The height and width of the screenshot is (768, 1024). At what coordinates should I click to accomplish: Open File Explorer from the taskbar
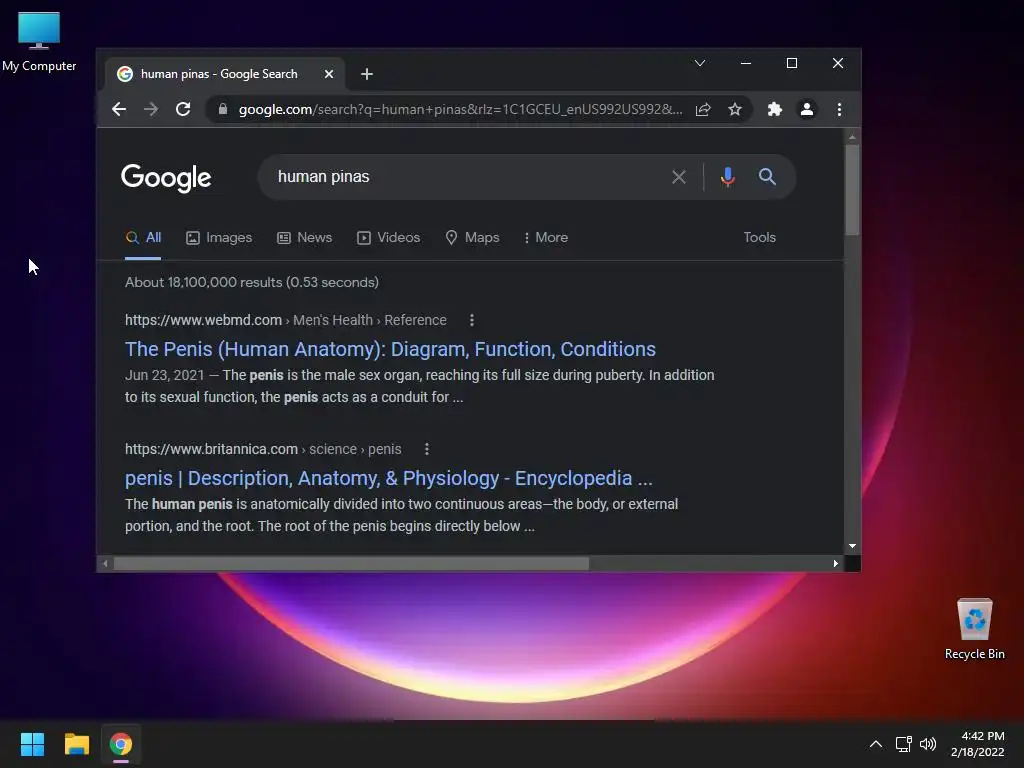click(x=76, y=744)
